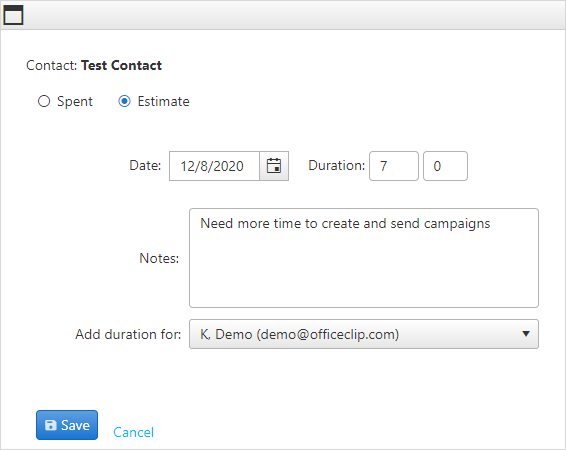Screen dimensions: 566x450
Task: Open the Add duration for dropdown
Action: pos(364,334)
